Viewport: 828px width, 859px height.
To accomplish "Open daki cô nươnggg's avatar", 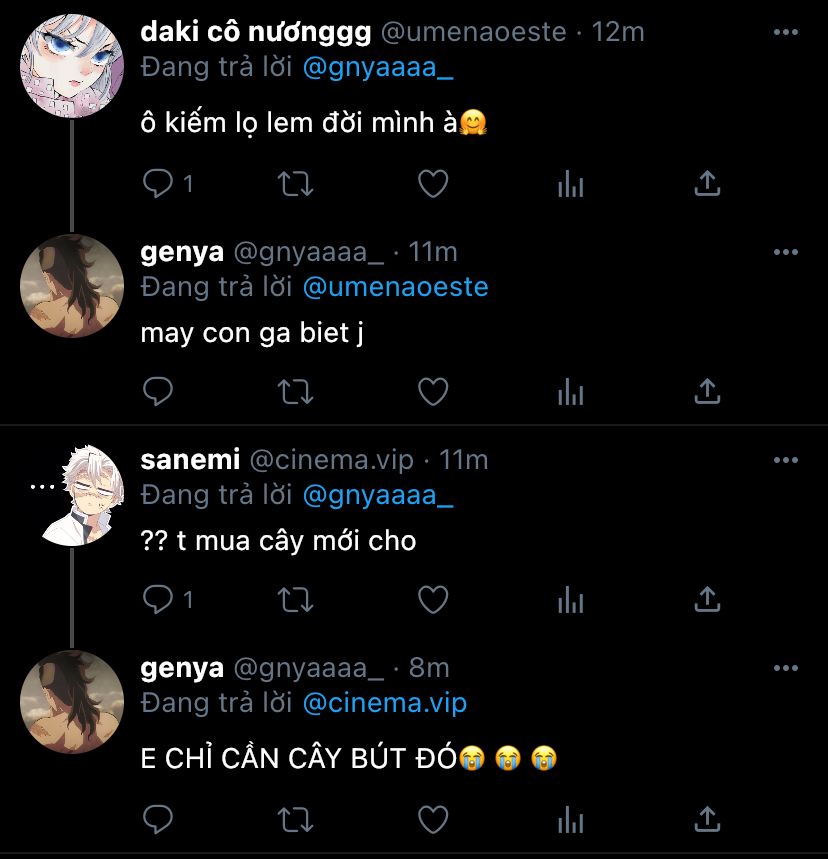I will (72, 66).
